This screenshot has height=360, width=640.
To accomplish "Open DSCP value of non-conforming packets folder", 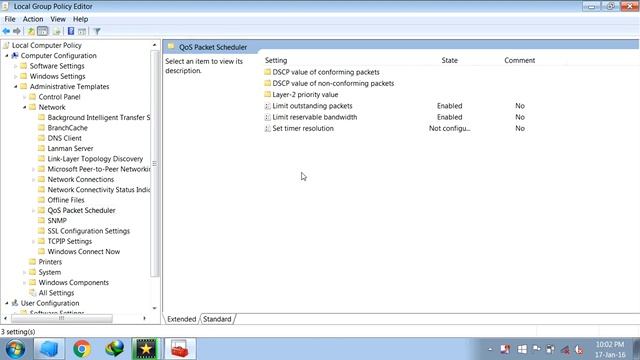I will click(333, 83).
